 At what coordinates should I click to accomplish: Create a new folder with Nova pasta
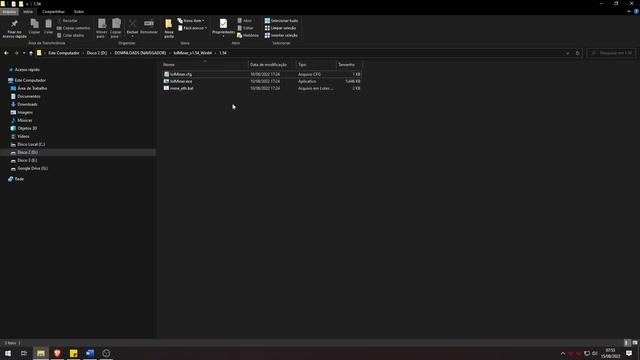coord(169,28)
